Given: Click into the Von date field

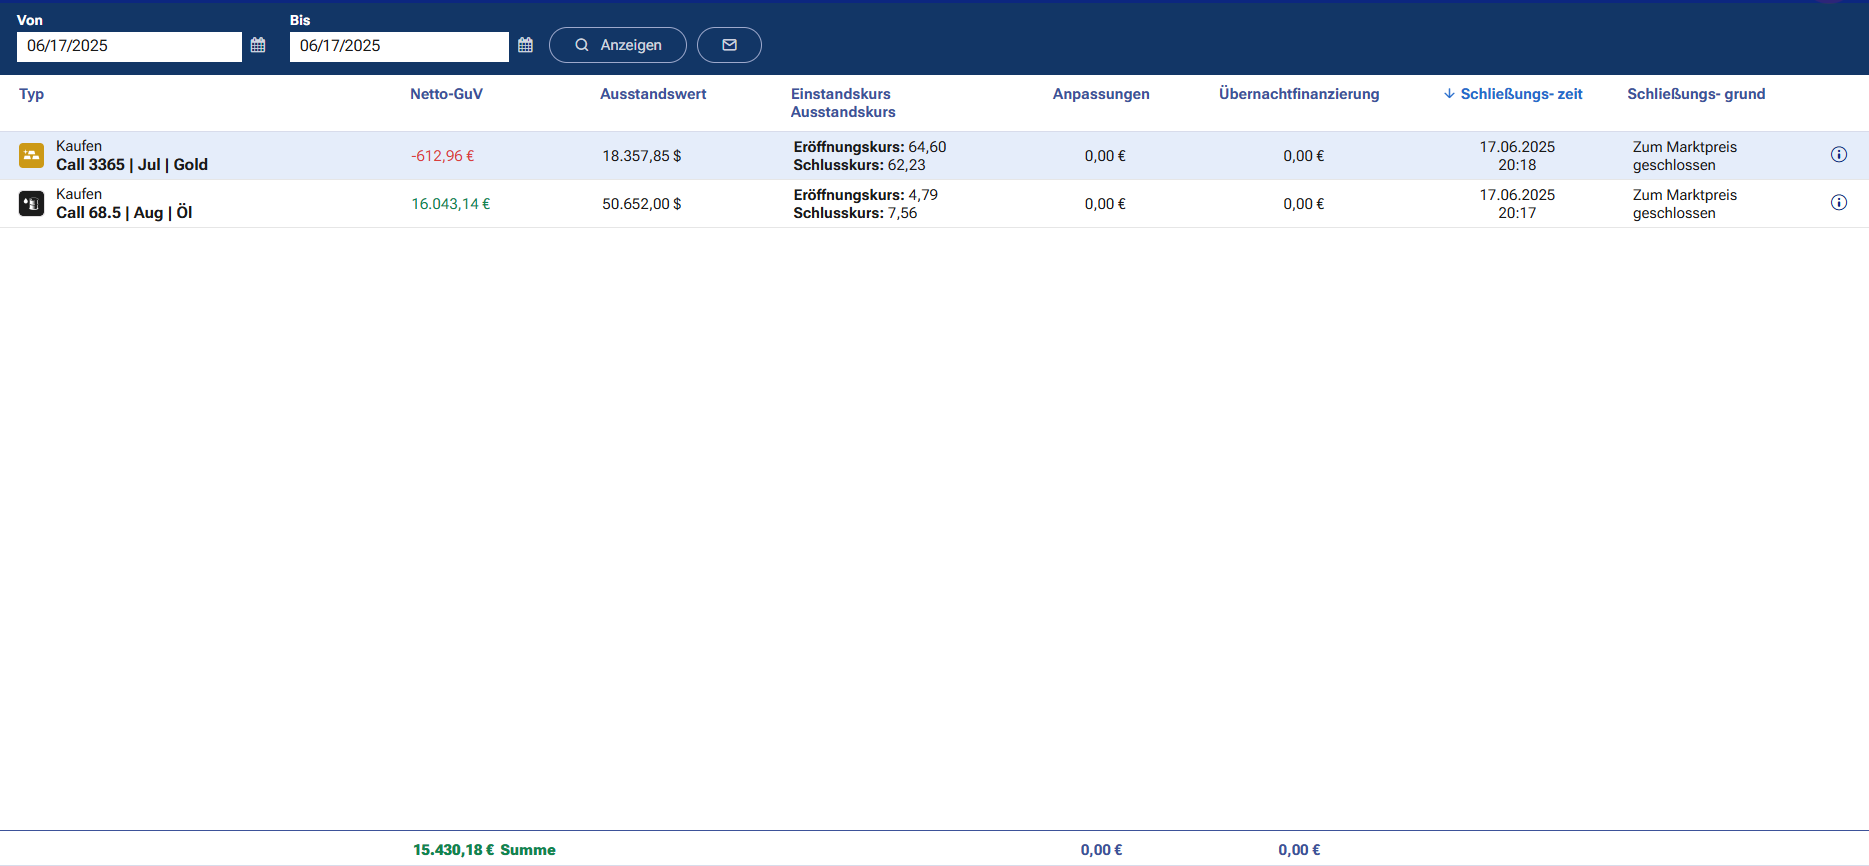Looking at the screenshot, I should click(x=129, y=46).
